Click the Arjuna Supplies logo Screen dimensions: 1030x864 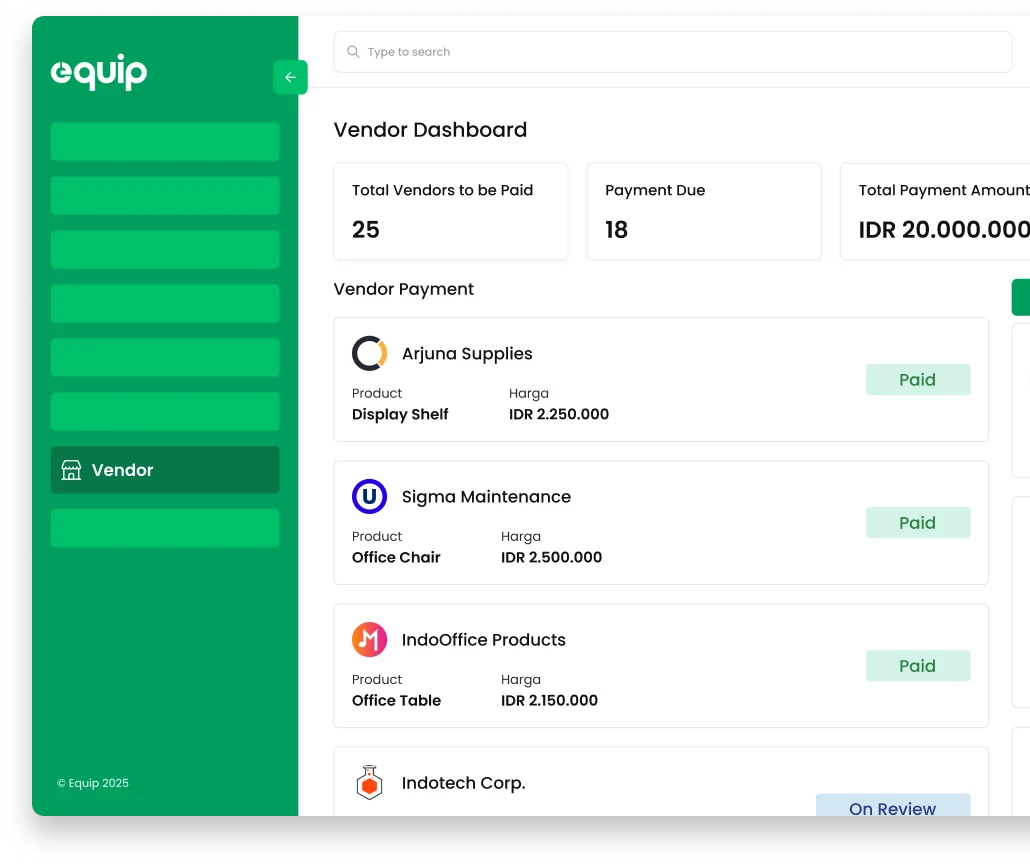tap(369, 354)
